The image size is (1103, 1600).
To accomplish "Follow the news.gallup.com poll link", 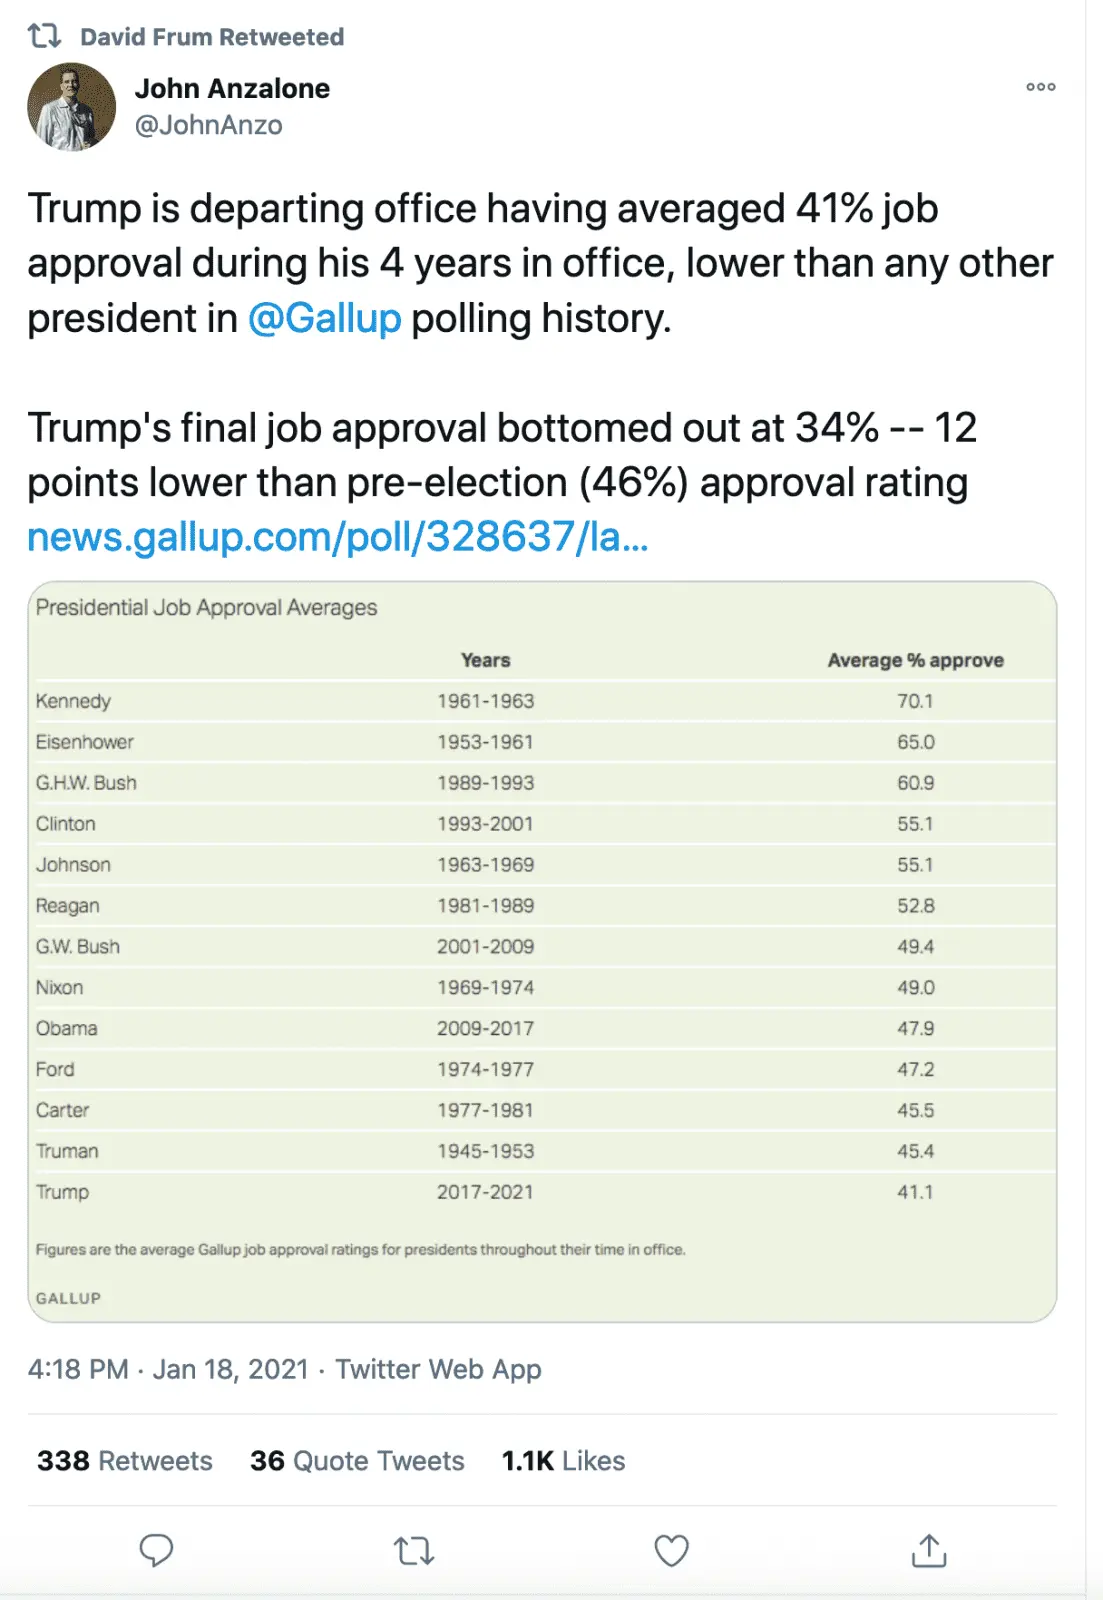I will tap(338, 537).
